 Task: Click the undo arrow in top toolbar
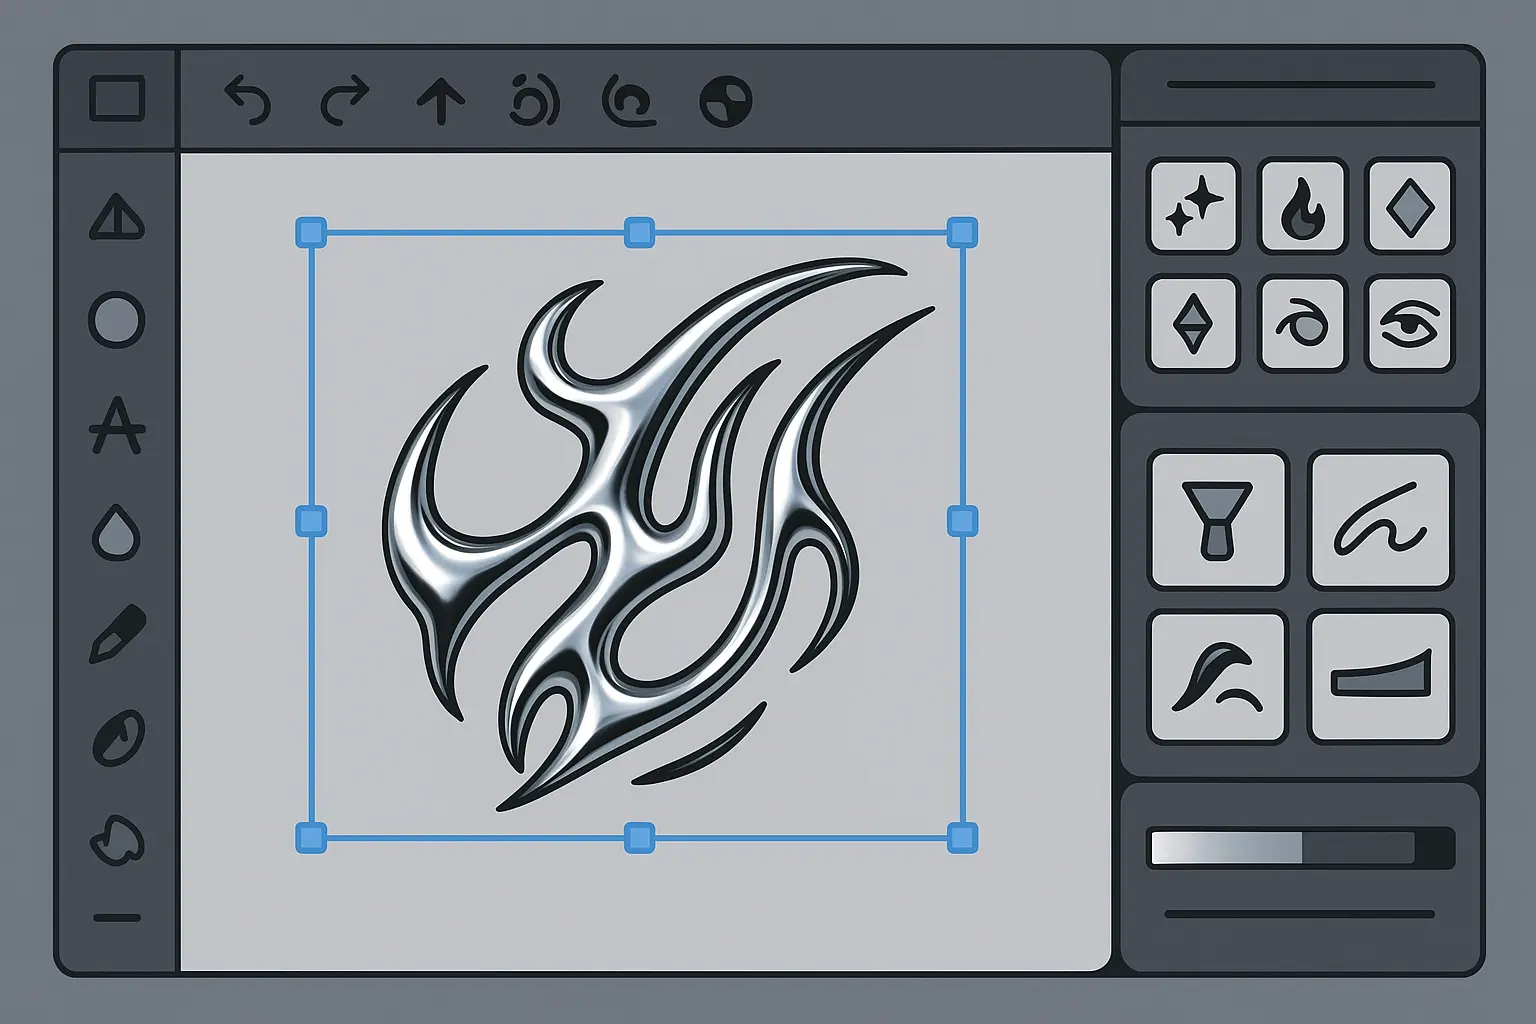[247, 101]
